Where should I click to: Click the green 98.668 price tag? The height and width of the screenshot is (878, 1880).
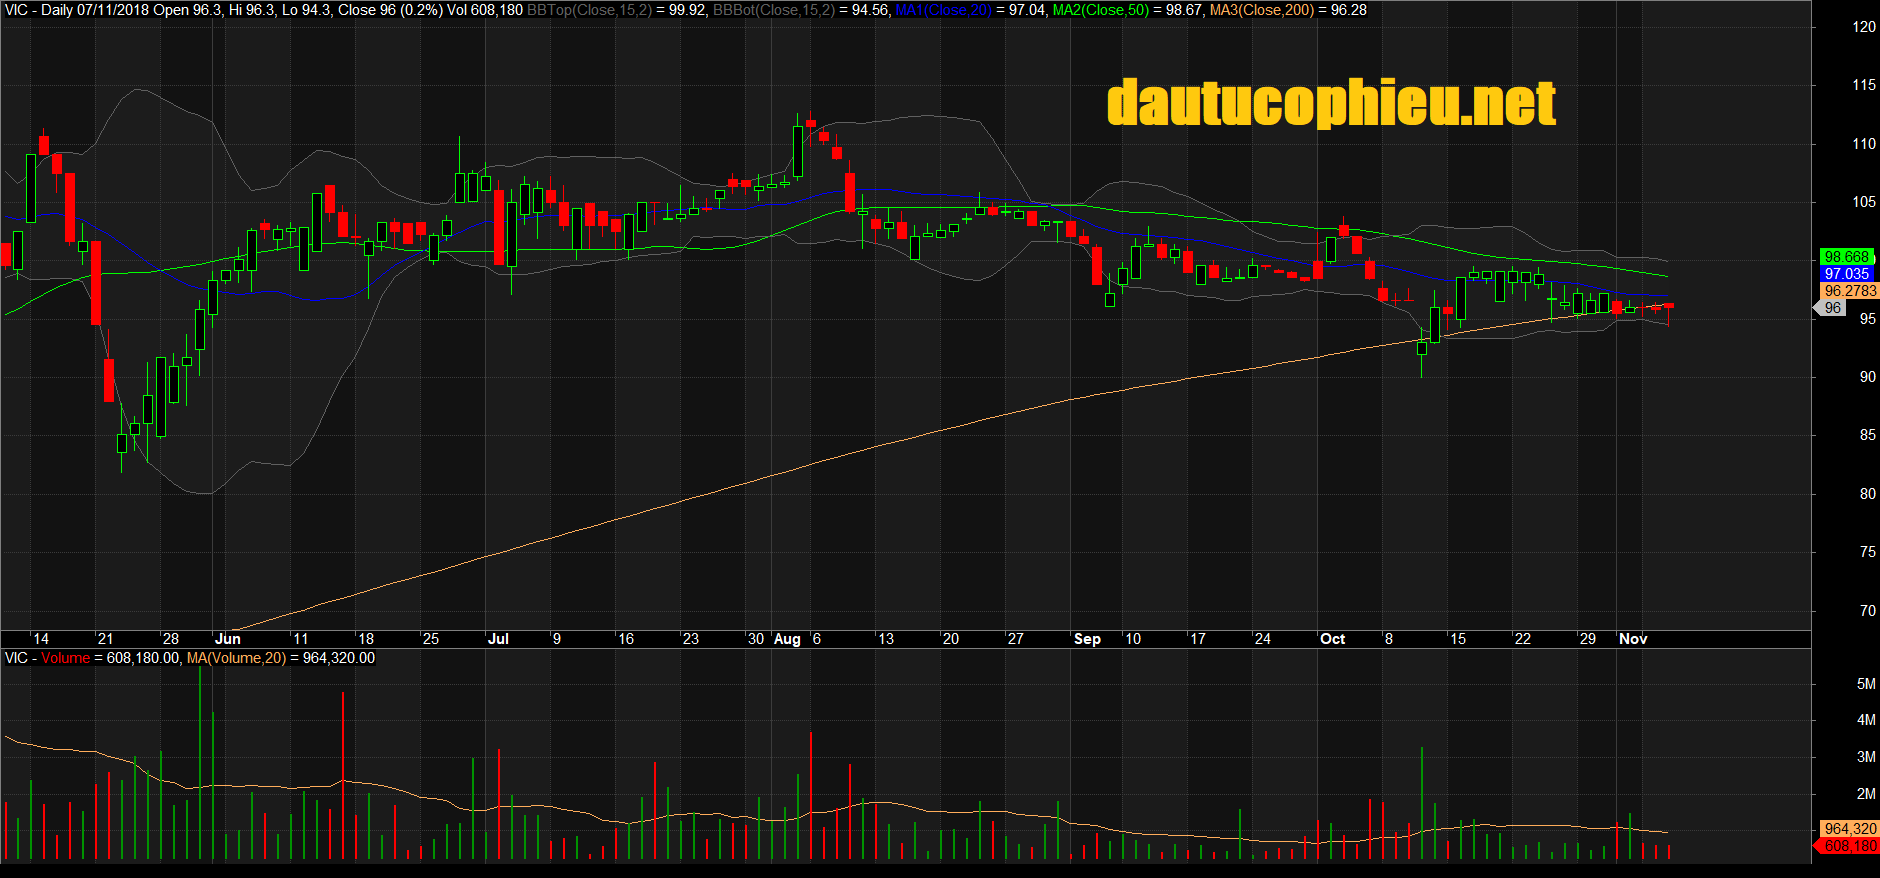[x=1846, y=257]
